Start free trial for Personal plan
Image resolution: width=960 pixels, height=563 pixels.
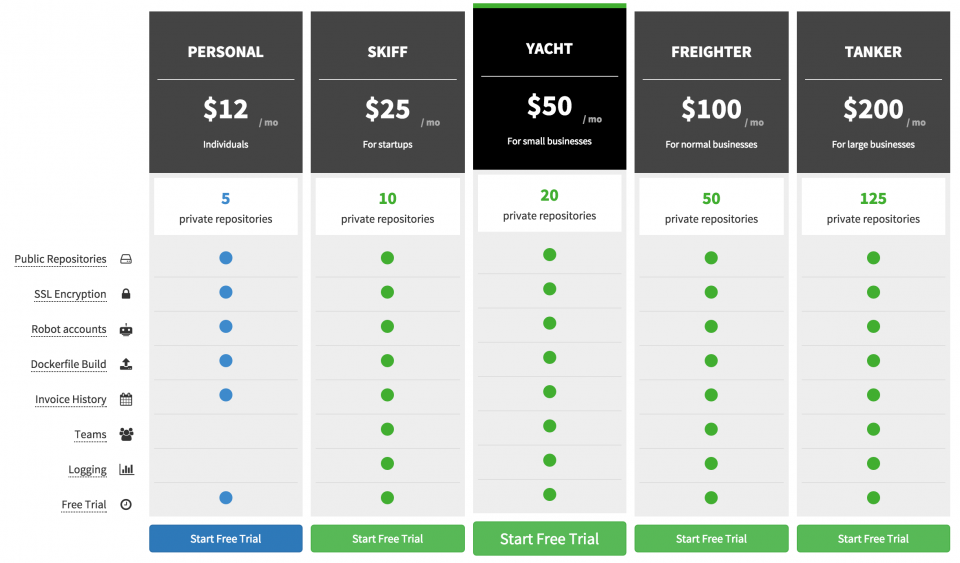point(226,538)
